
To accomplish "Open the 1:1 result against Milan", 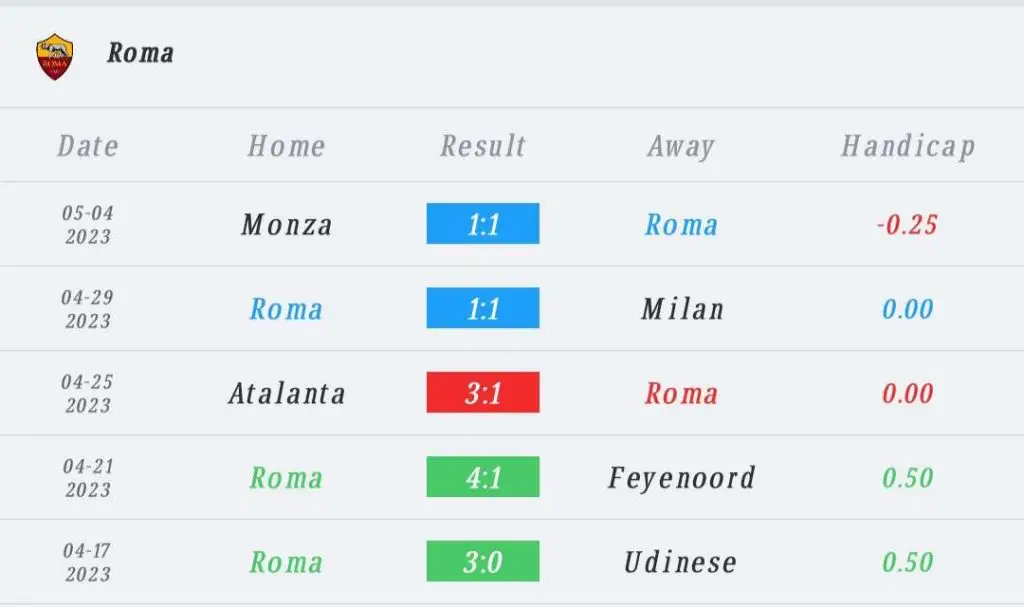I will click(x=483, y=308).
